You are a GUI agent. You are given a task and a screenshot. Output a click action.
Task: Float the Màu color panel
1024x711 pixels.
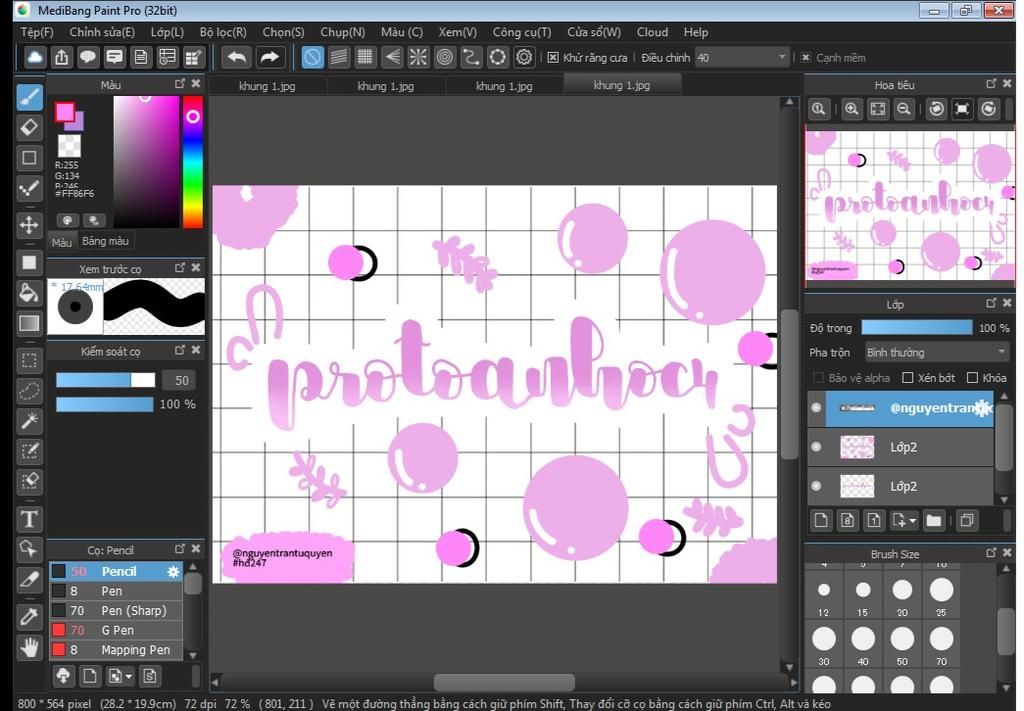(180, 84)
